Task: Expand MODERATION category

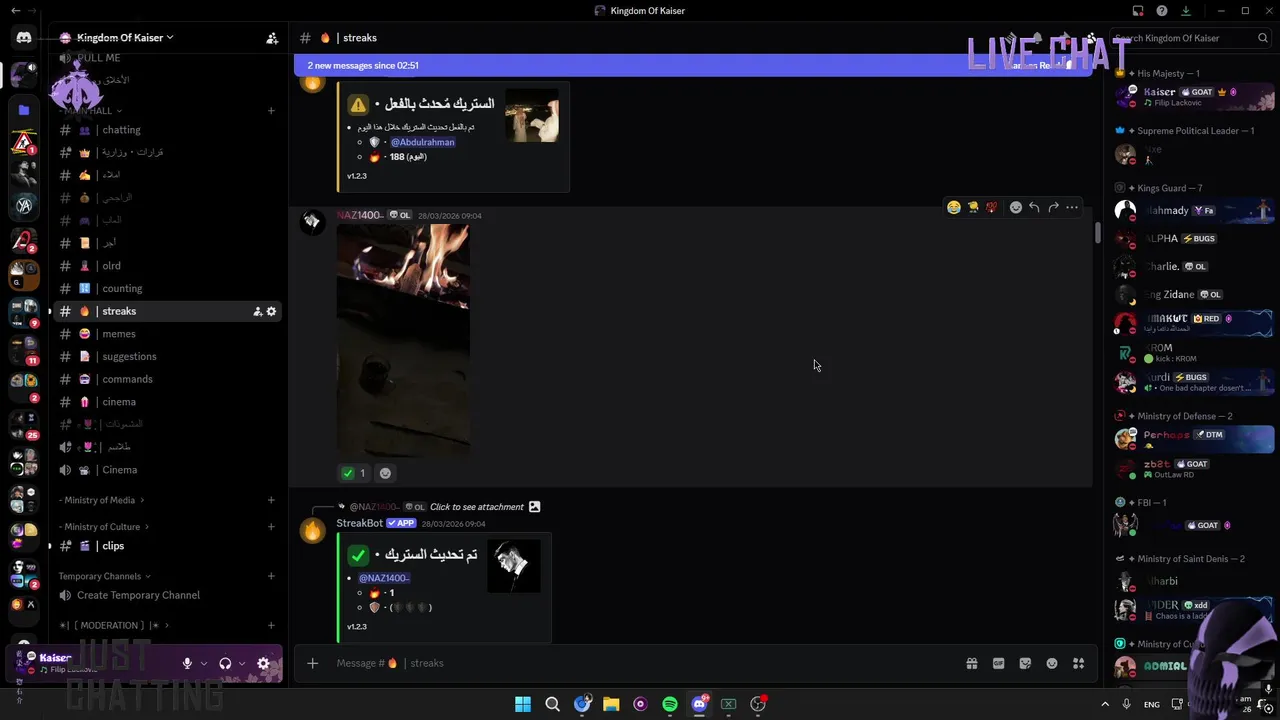Action: [113, 625]
